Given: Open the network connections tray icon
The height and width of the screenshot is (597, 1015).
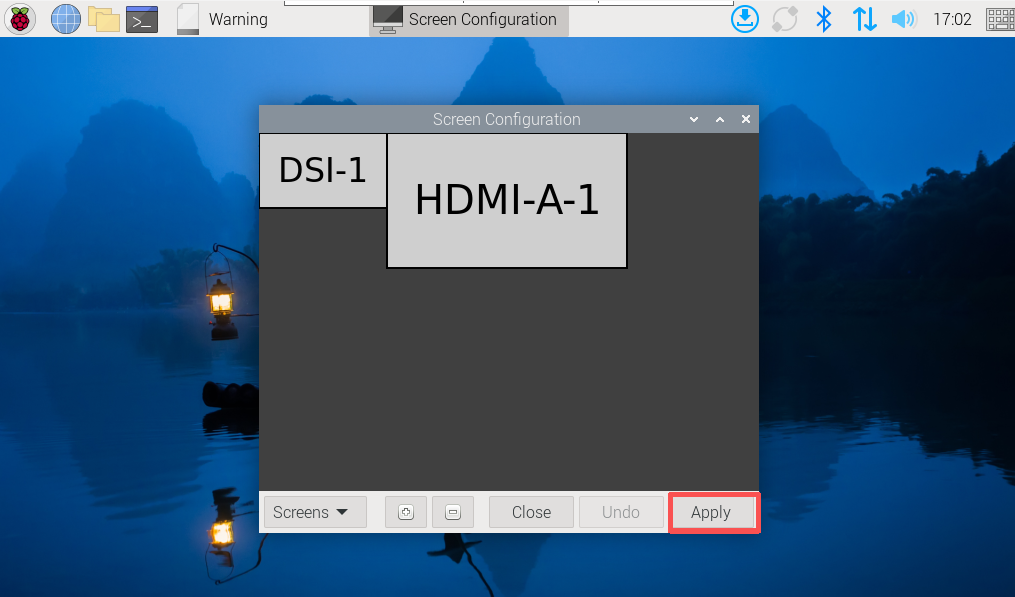Looking at the screenshot, I should pos(864,18).
